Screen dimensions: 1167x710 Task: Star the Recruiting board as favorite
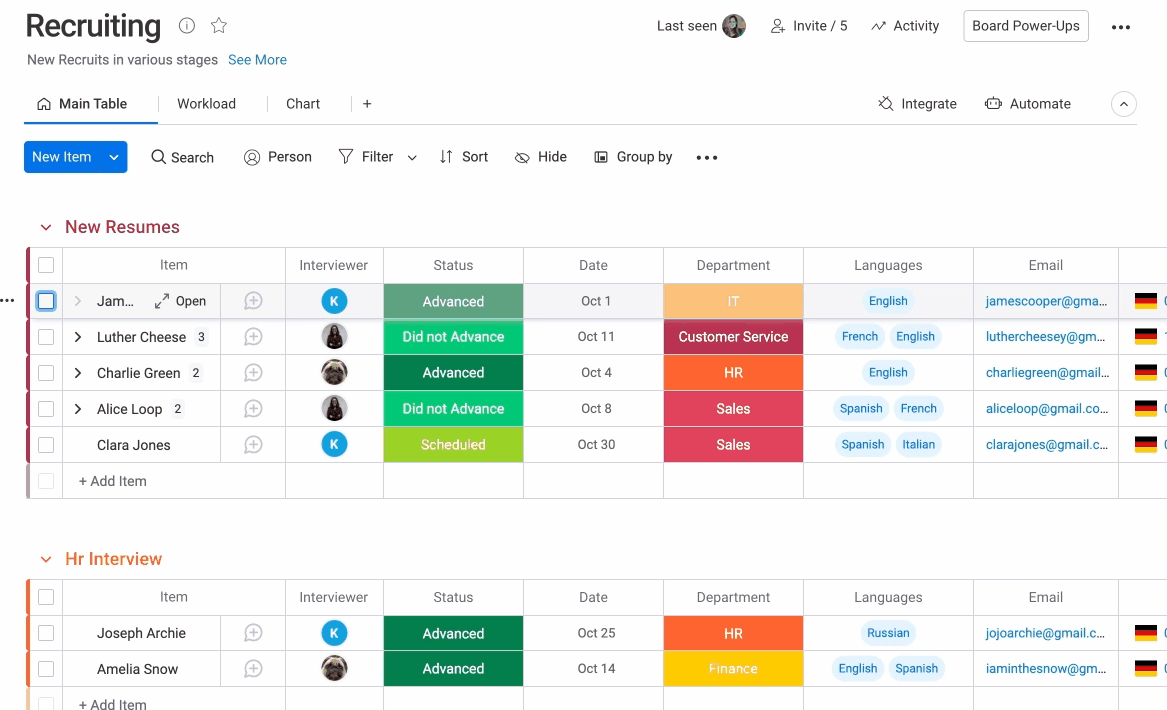click(219, 26)
